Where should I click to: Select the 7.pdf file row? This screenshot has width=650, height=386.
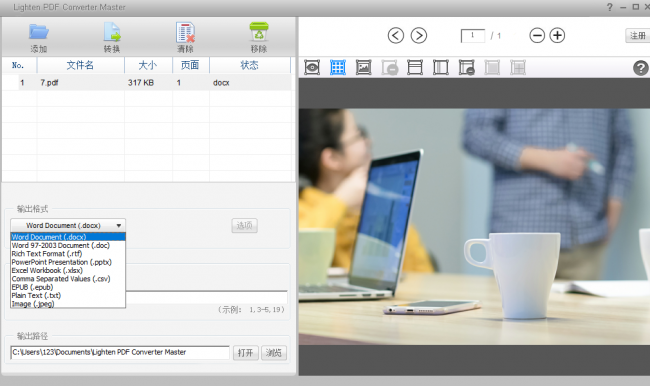[x=147, y=83]
